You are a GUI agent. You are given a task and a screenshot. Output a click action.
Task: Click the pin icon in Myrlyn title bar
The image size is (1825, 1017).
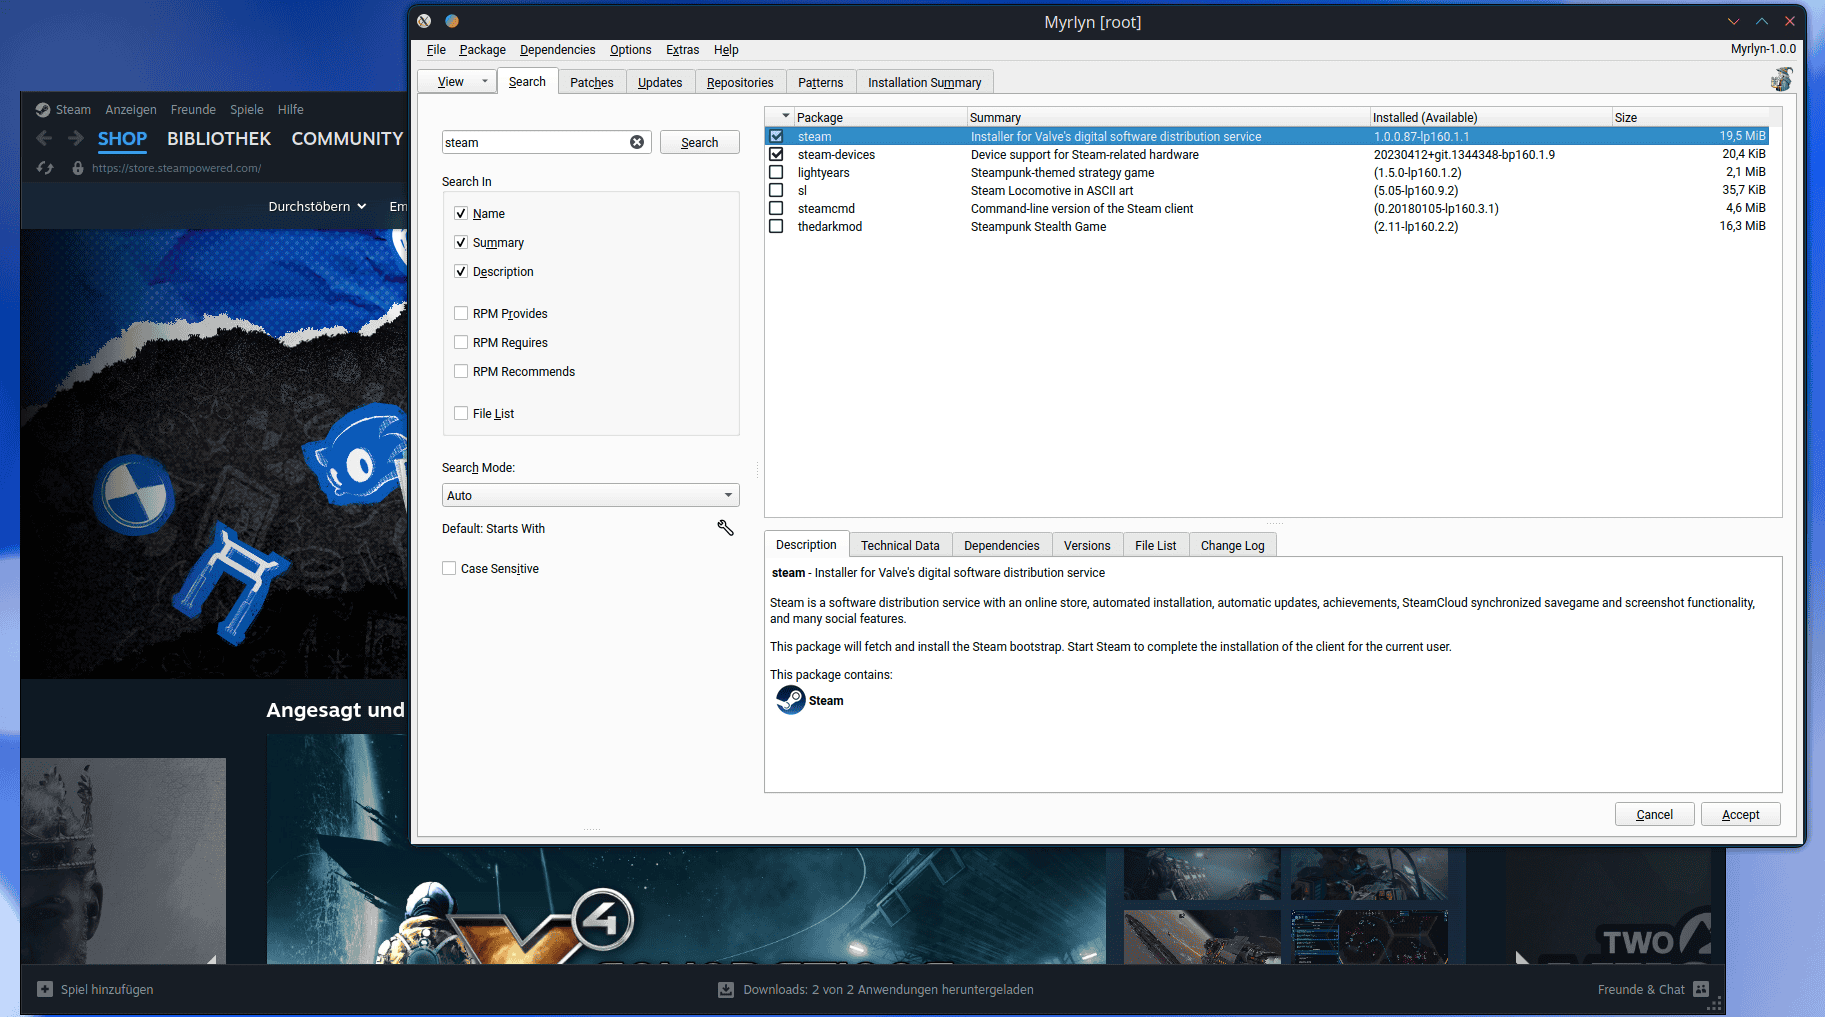(x=452, y=21)
